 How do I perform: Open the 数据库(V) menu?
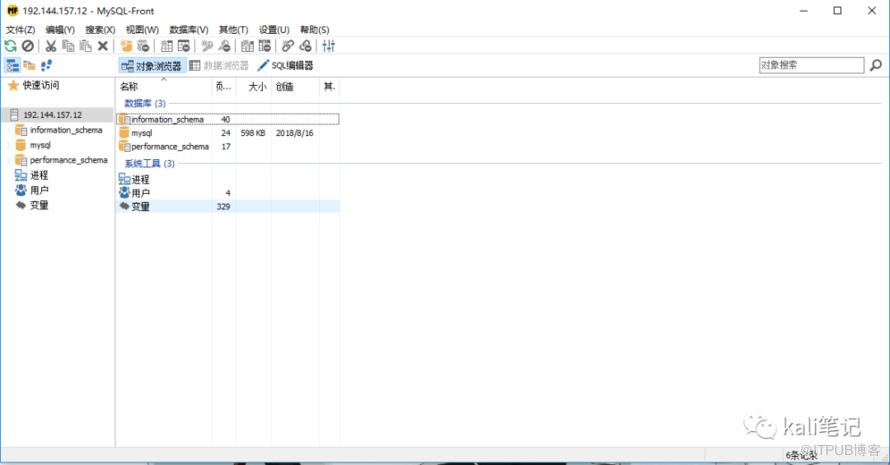(189, 30)
